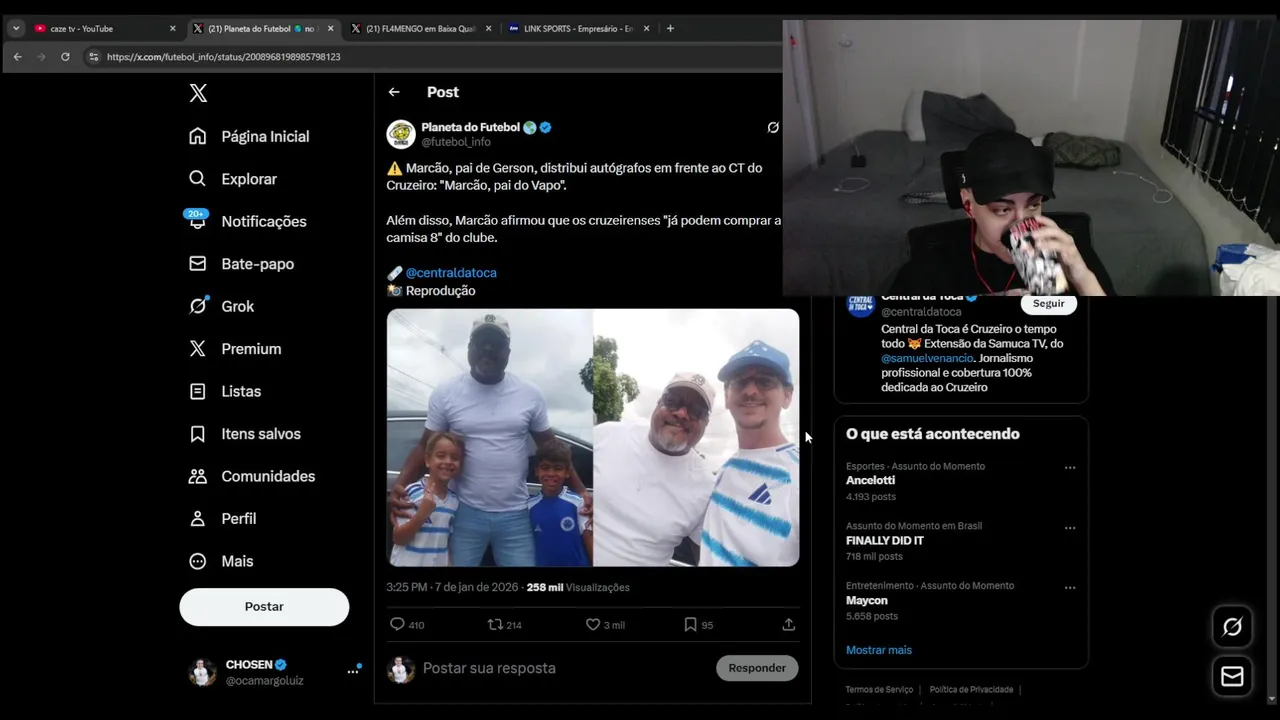This screenshot has width=1280, height=720.
Task: Open Comunidades people icon
Action: [198, 476]
